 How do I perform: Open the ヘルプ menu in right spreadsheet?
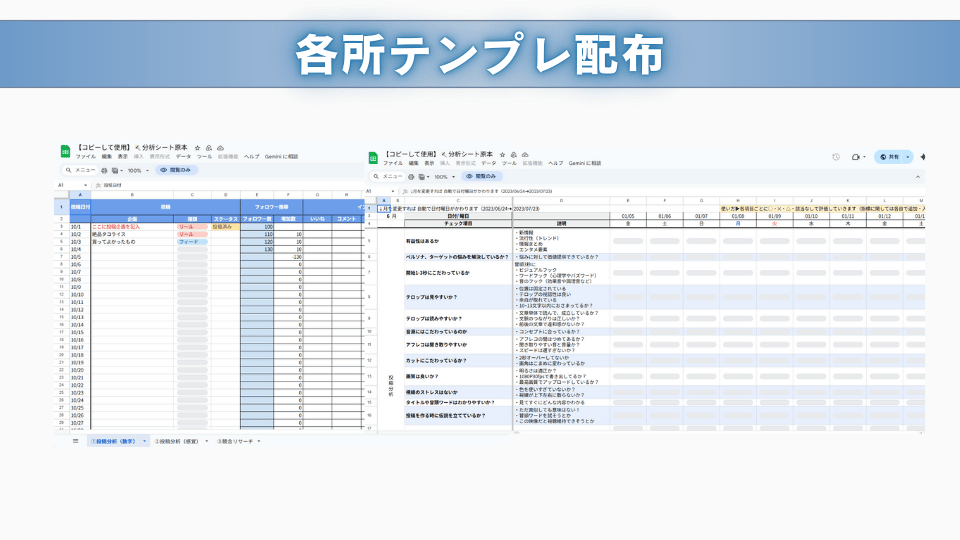click(x=555, y=163)
